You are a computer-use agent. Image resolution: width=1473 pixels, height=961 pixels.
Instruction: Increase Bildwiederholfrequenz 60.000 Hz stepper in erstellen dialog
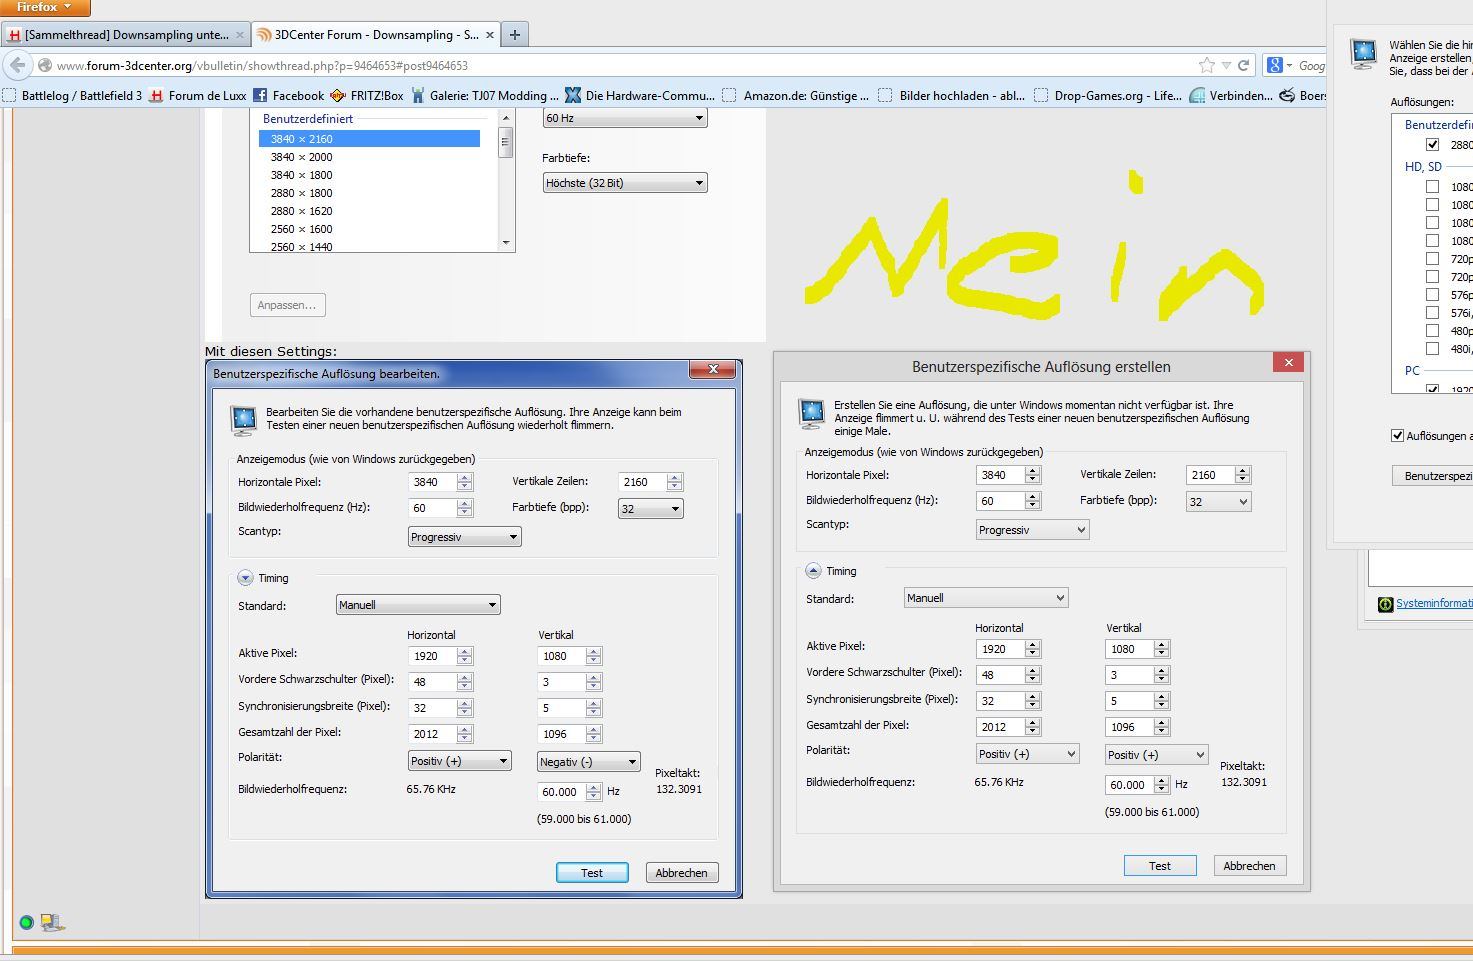point(1161,780)
